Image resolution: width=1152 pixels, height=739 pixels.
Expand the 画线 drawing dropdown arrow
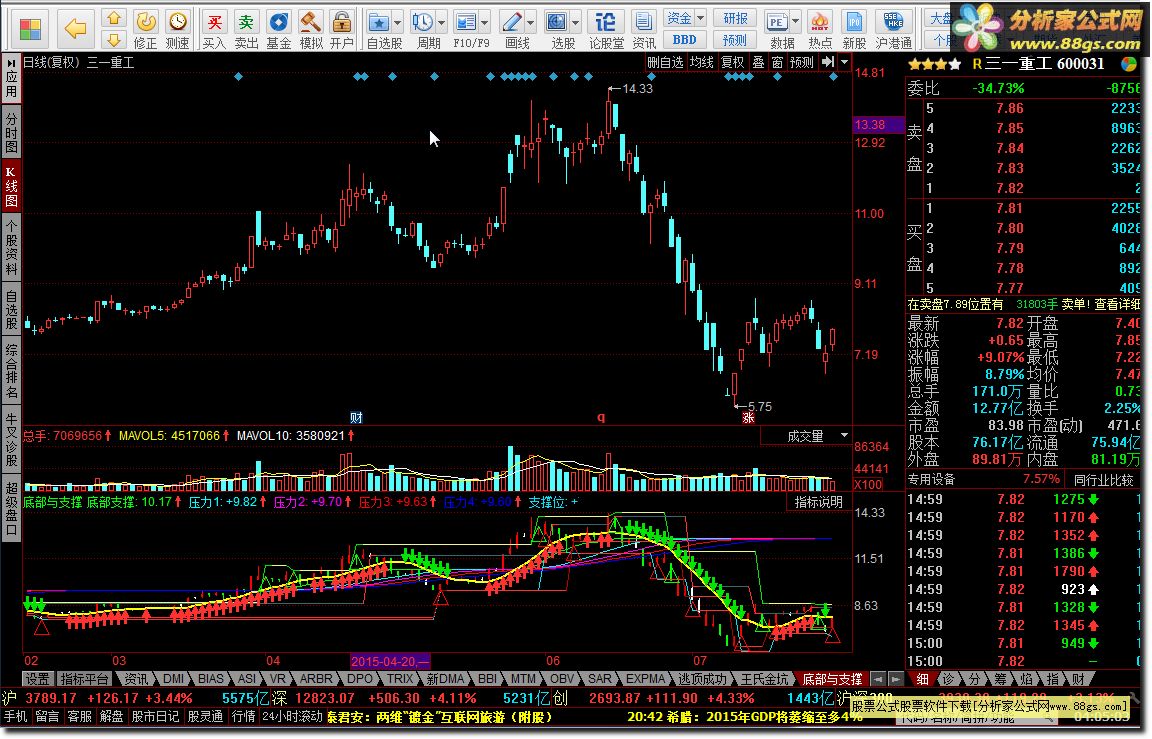coord(530,23)
